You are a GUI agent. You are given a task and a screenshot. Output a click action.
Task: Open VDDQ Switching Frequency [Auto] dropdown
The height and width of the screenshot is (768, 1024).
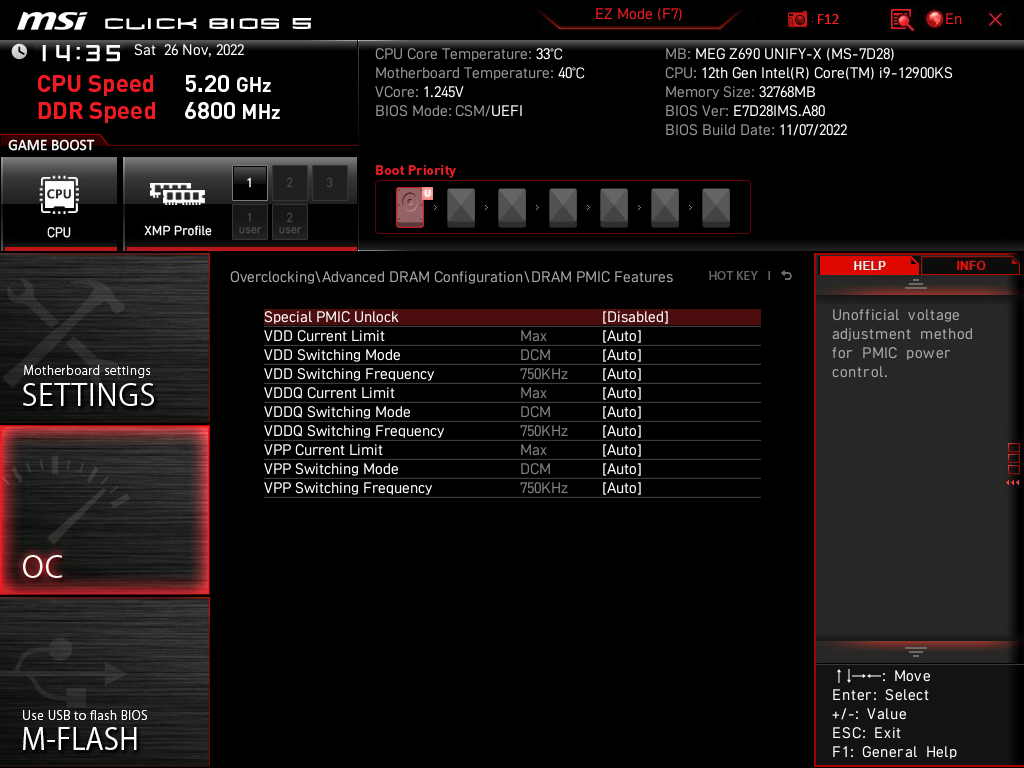click(622, 430)
